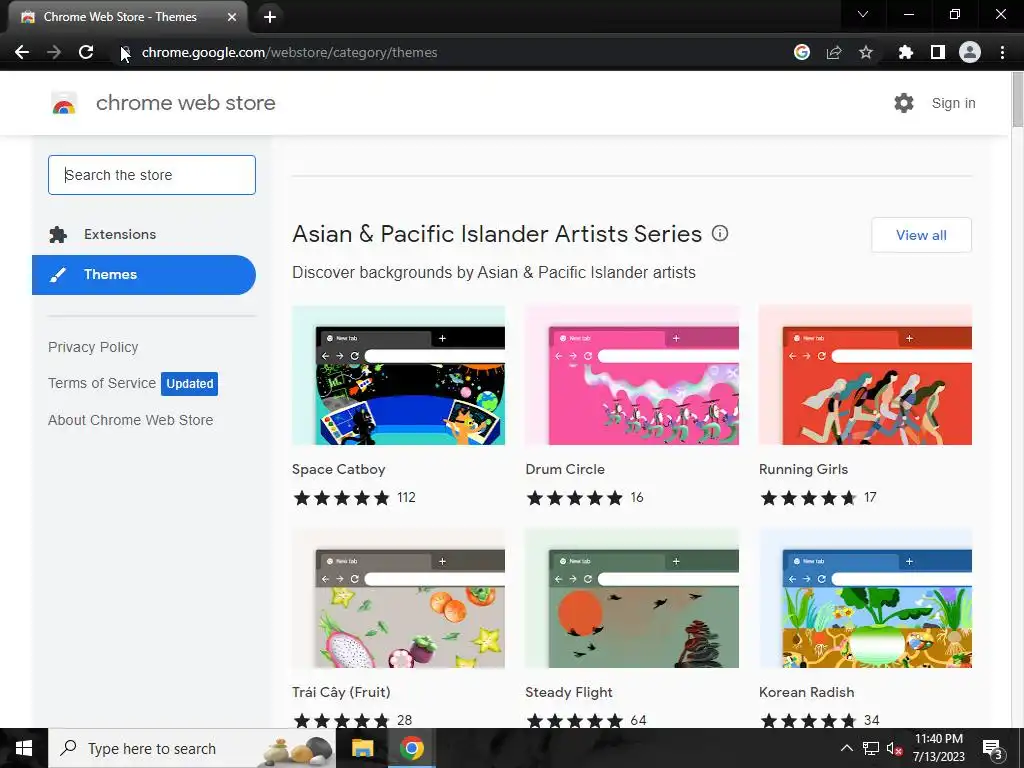Open Chrome's three-dot menu
Image resolution: width=1024 pixels, height=768 pixels.
[1002, 52]
